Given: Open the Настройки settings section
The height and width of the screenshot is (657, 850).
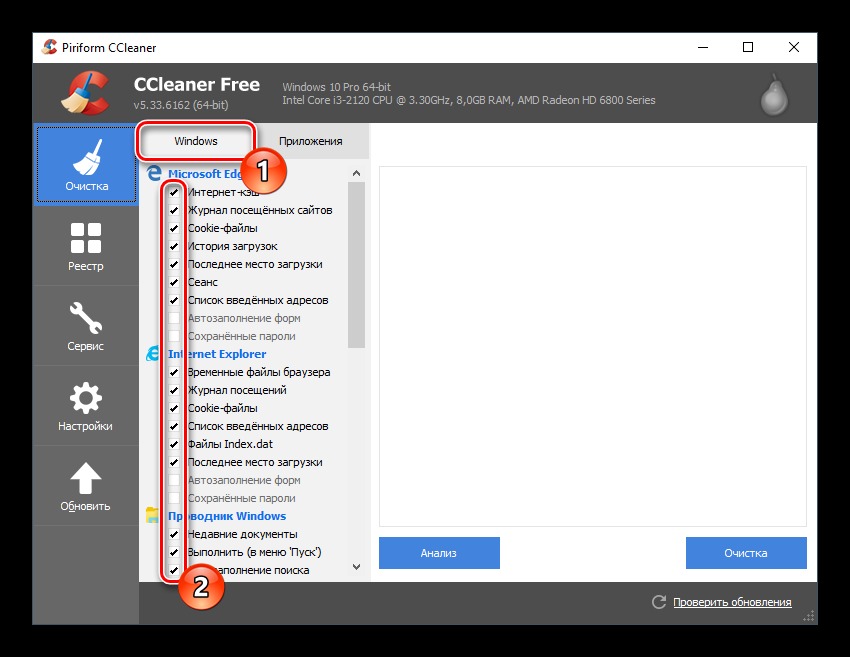Looking at the screenshot, I should point(86,406).
